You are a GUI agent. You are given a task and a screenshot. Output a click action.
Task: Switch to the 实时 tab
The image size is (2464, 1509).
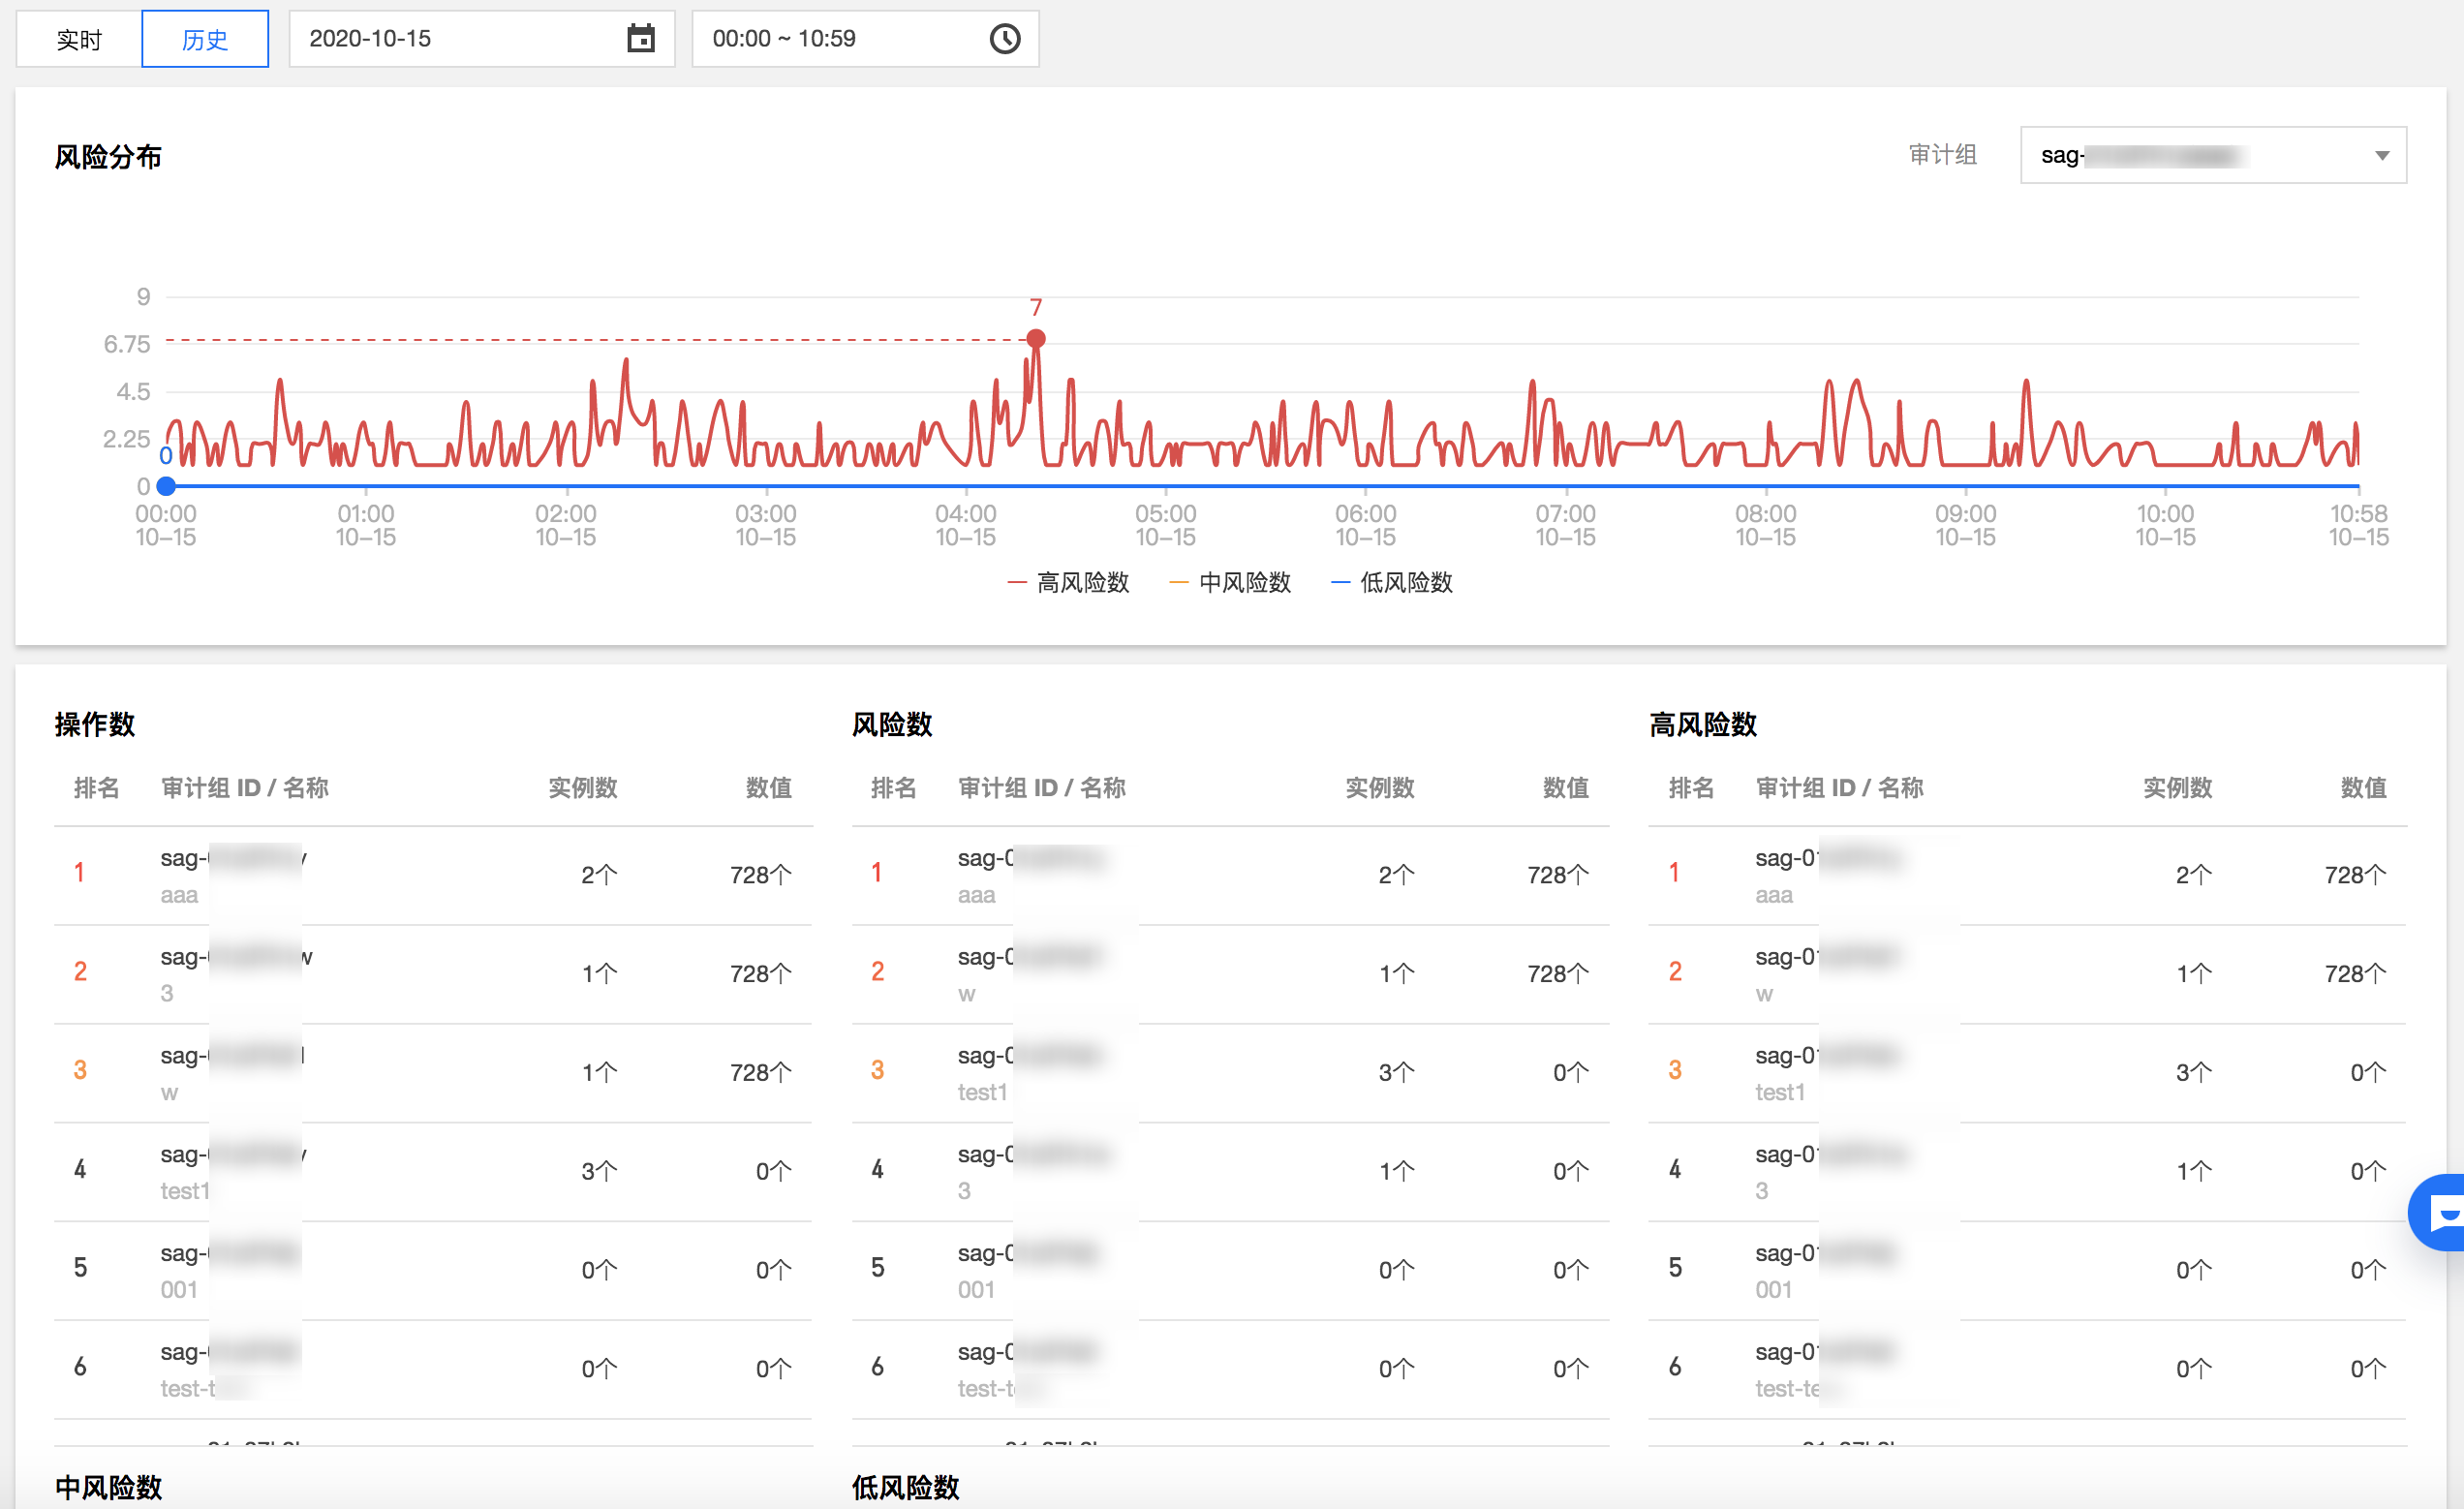[x=79, y=39]
